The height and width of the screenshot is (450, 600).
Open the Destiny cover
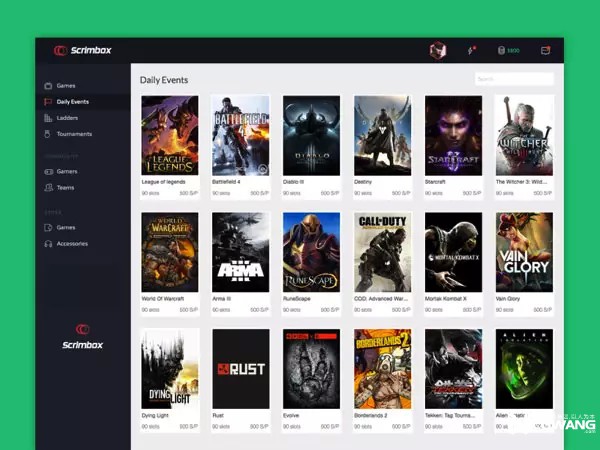(383, 135)
